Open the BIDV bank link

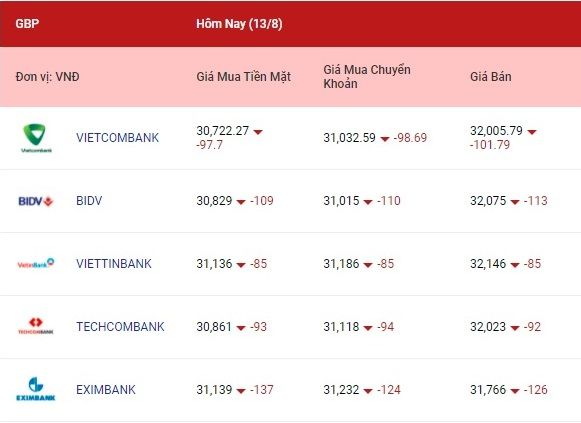point(89,201)
